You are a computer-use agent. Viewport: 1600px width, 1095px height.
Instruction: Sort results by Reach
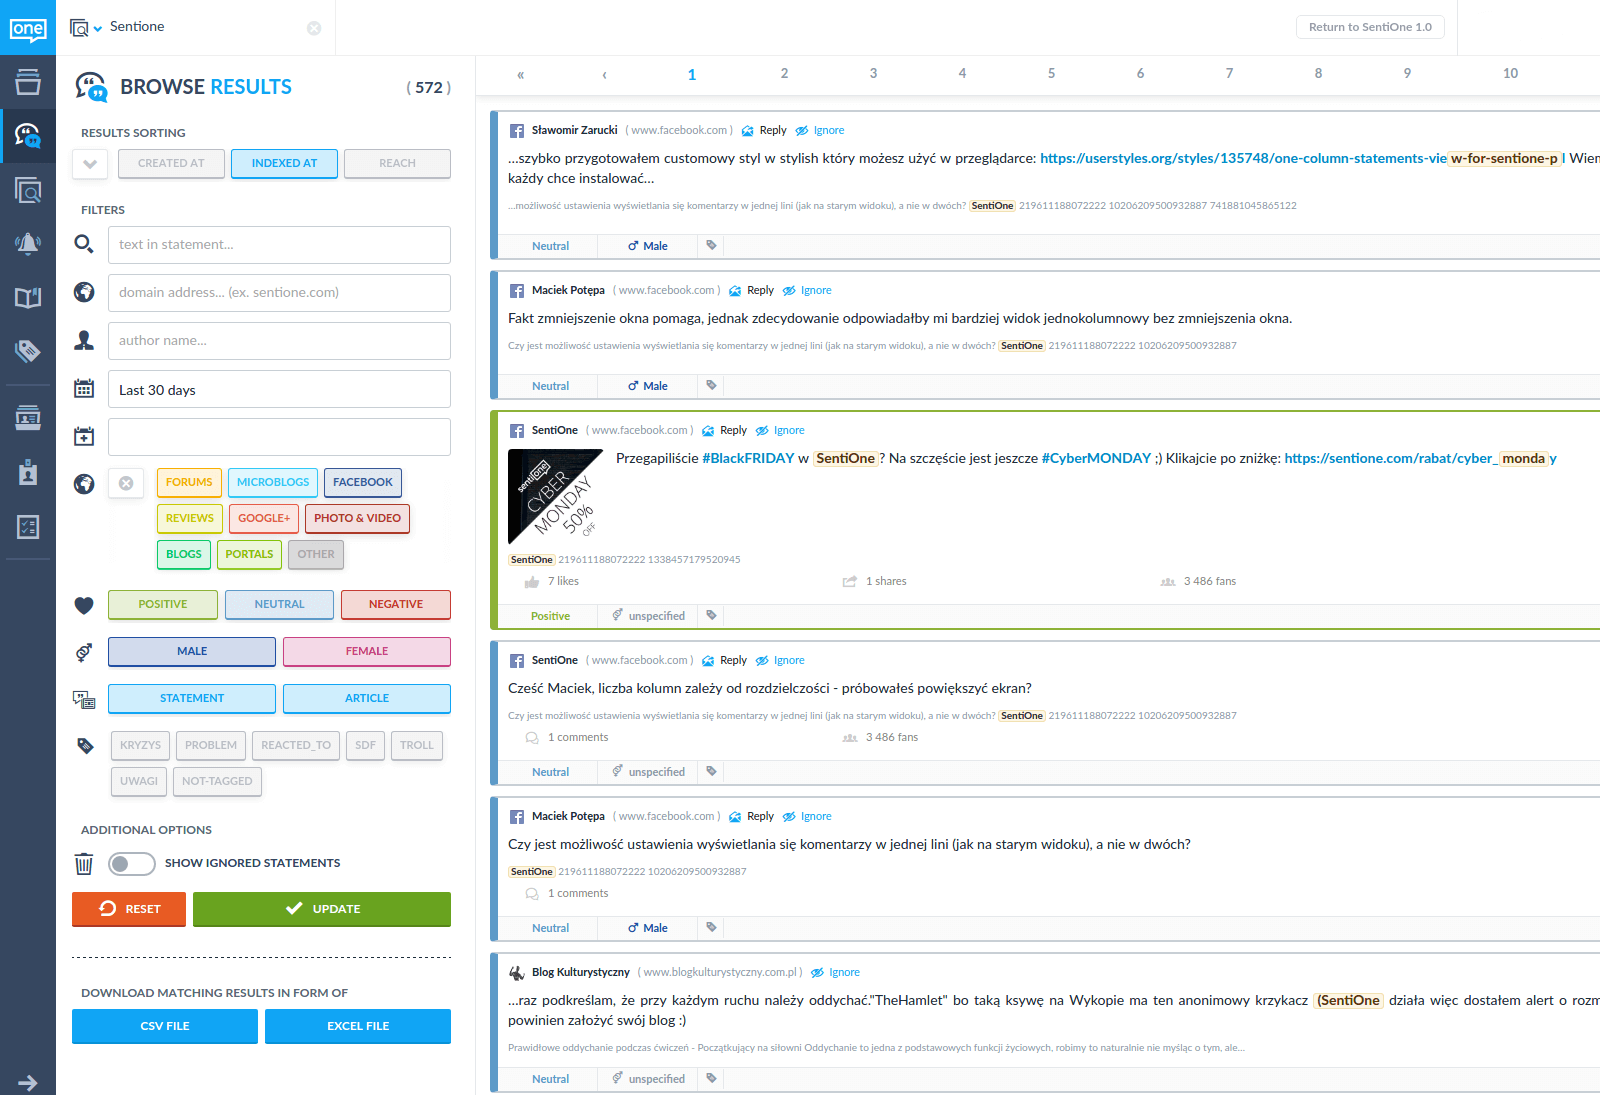(x=397, y=163)
